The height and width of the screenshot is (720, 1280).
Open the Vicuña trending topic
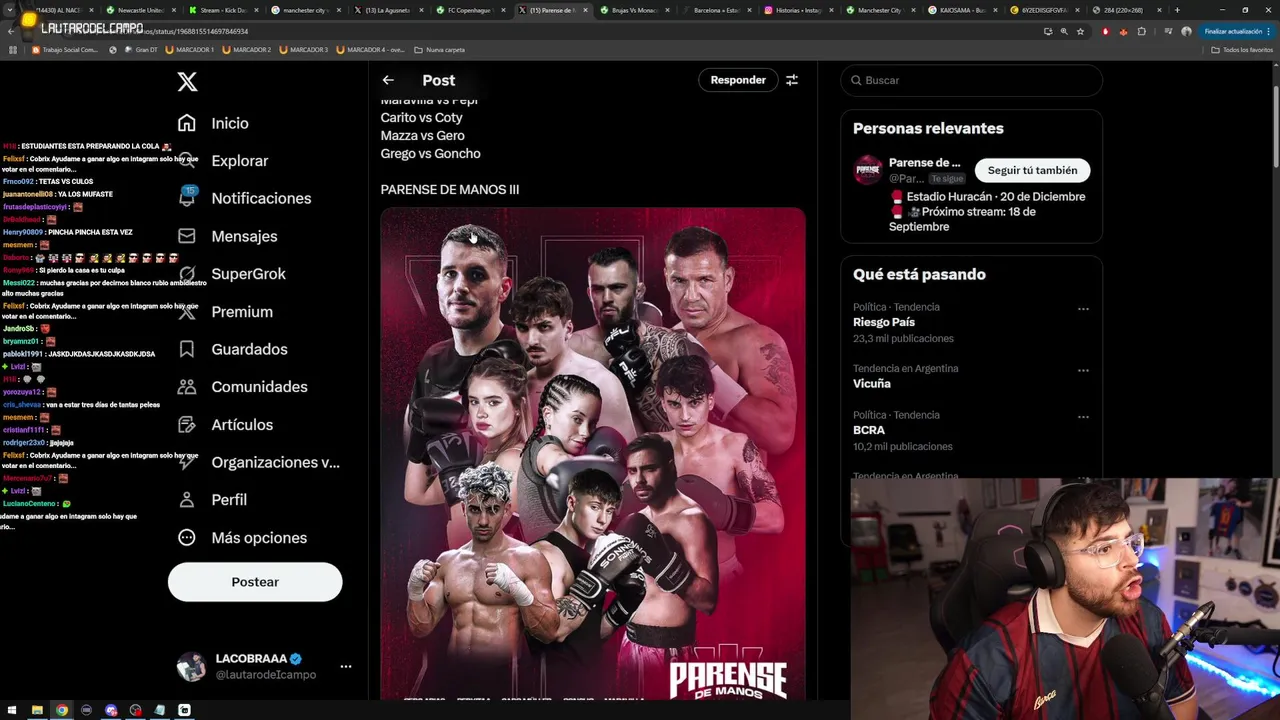pos(872,384)
